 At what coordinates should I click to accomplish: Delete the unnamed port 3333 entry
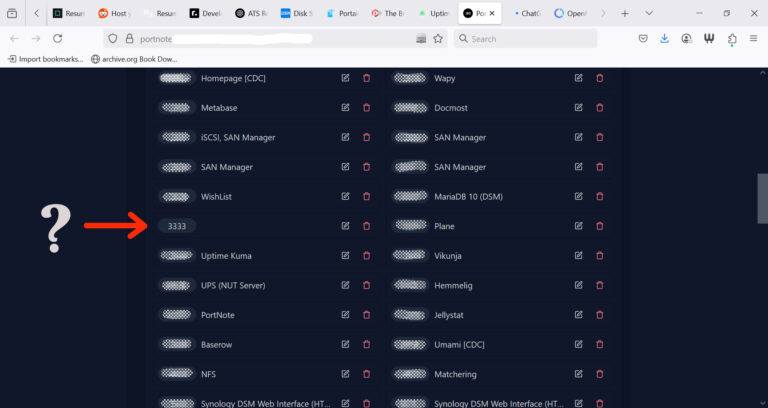pos(366,226)
